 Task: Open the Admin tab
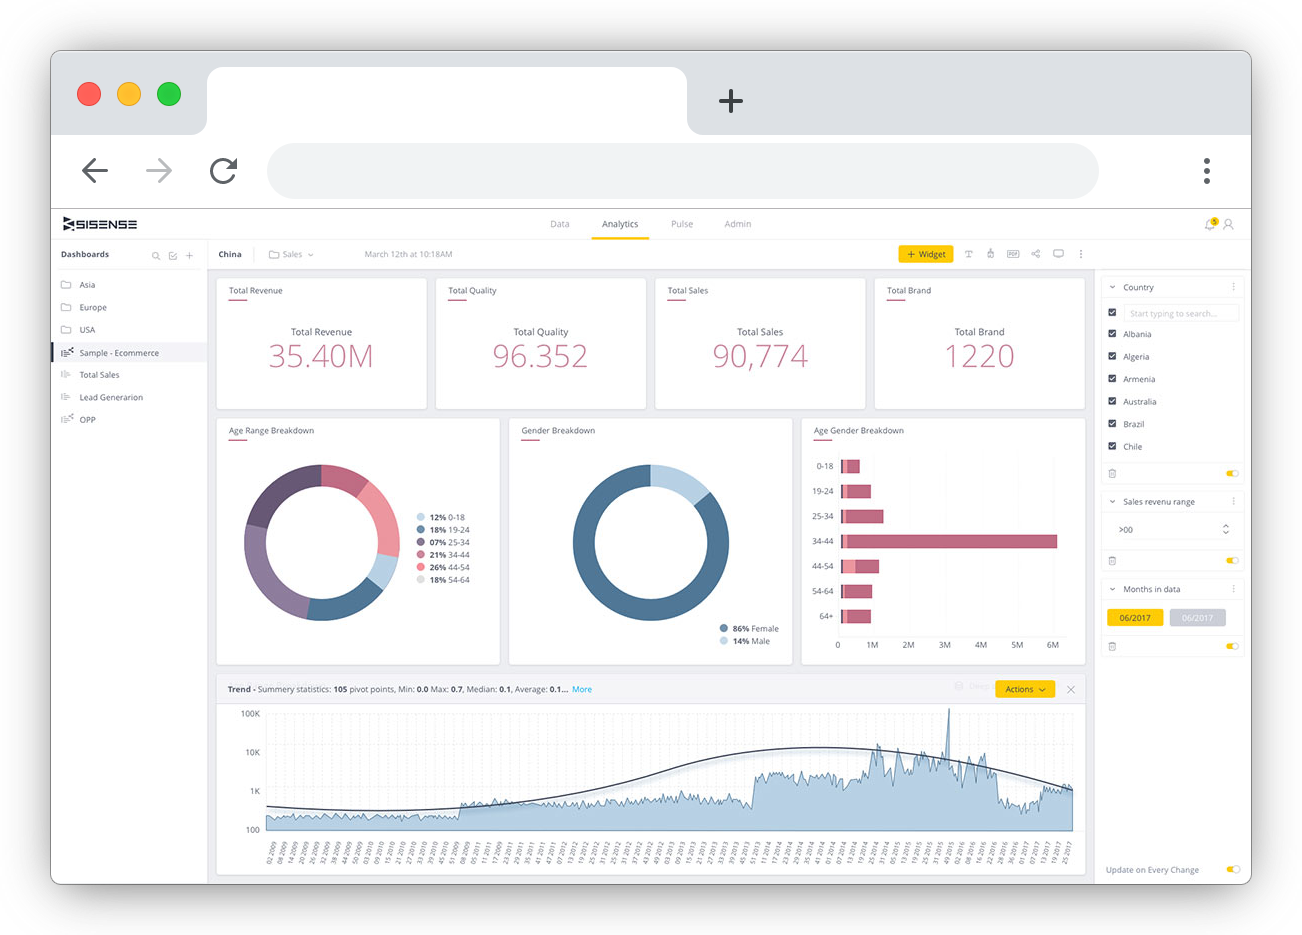[737, 224]
